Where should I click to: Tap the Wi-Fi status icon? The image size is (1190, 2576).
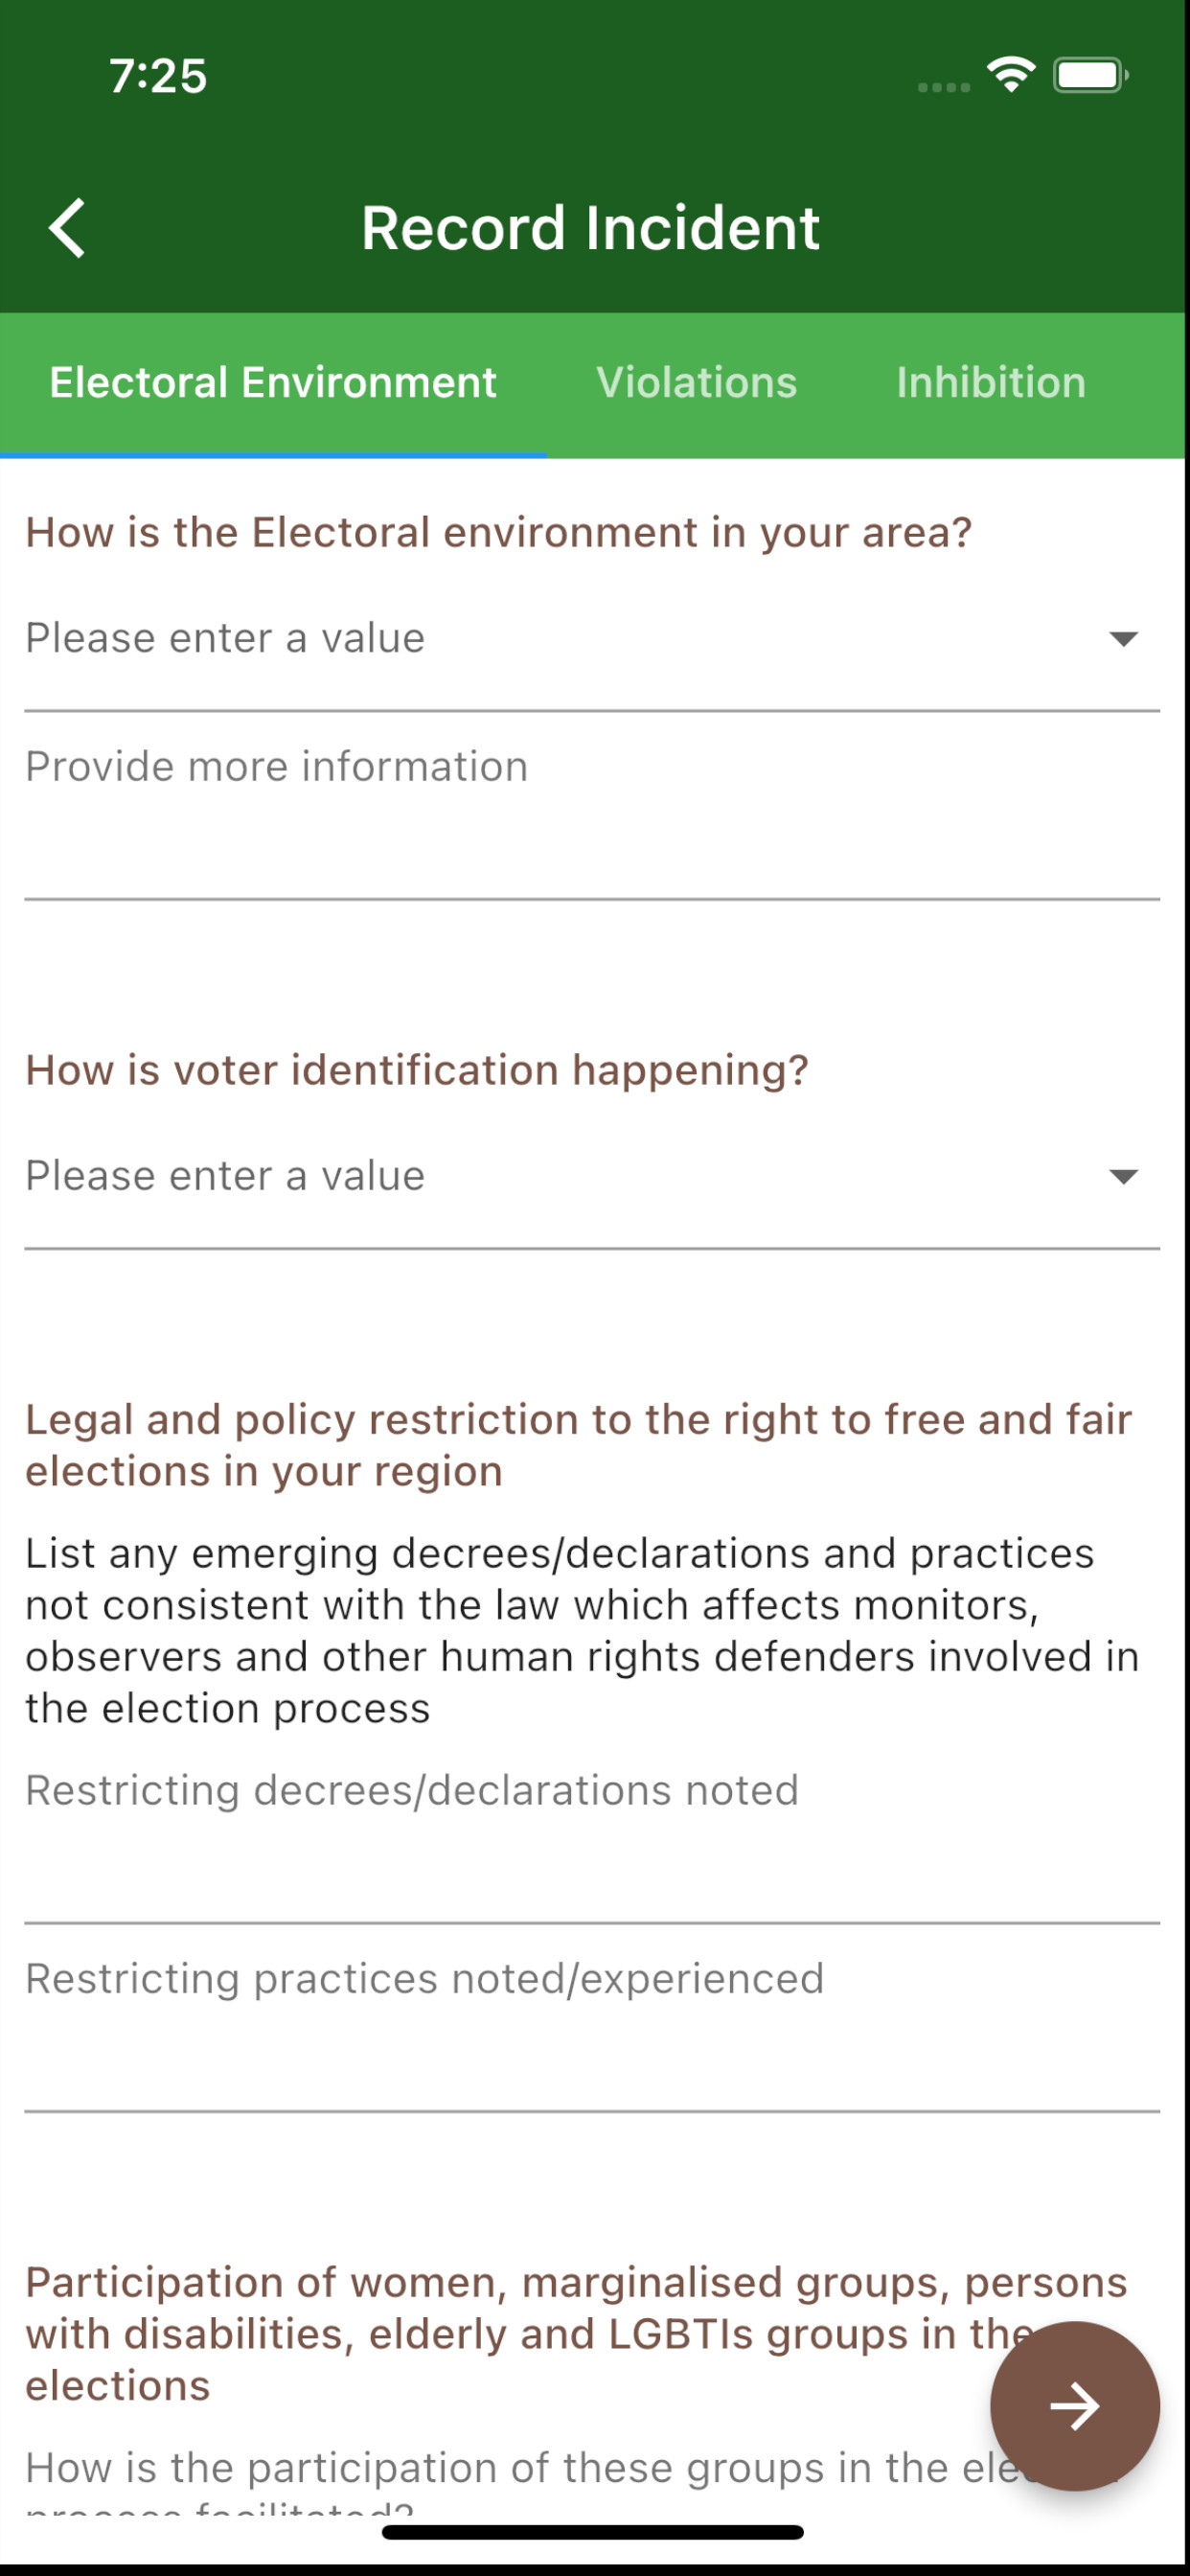[1010, 75]
